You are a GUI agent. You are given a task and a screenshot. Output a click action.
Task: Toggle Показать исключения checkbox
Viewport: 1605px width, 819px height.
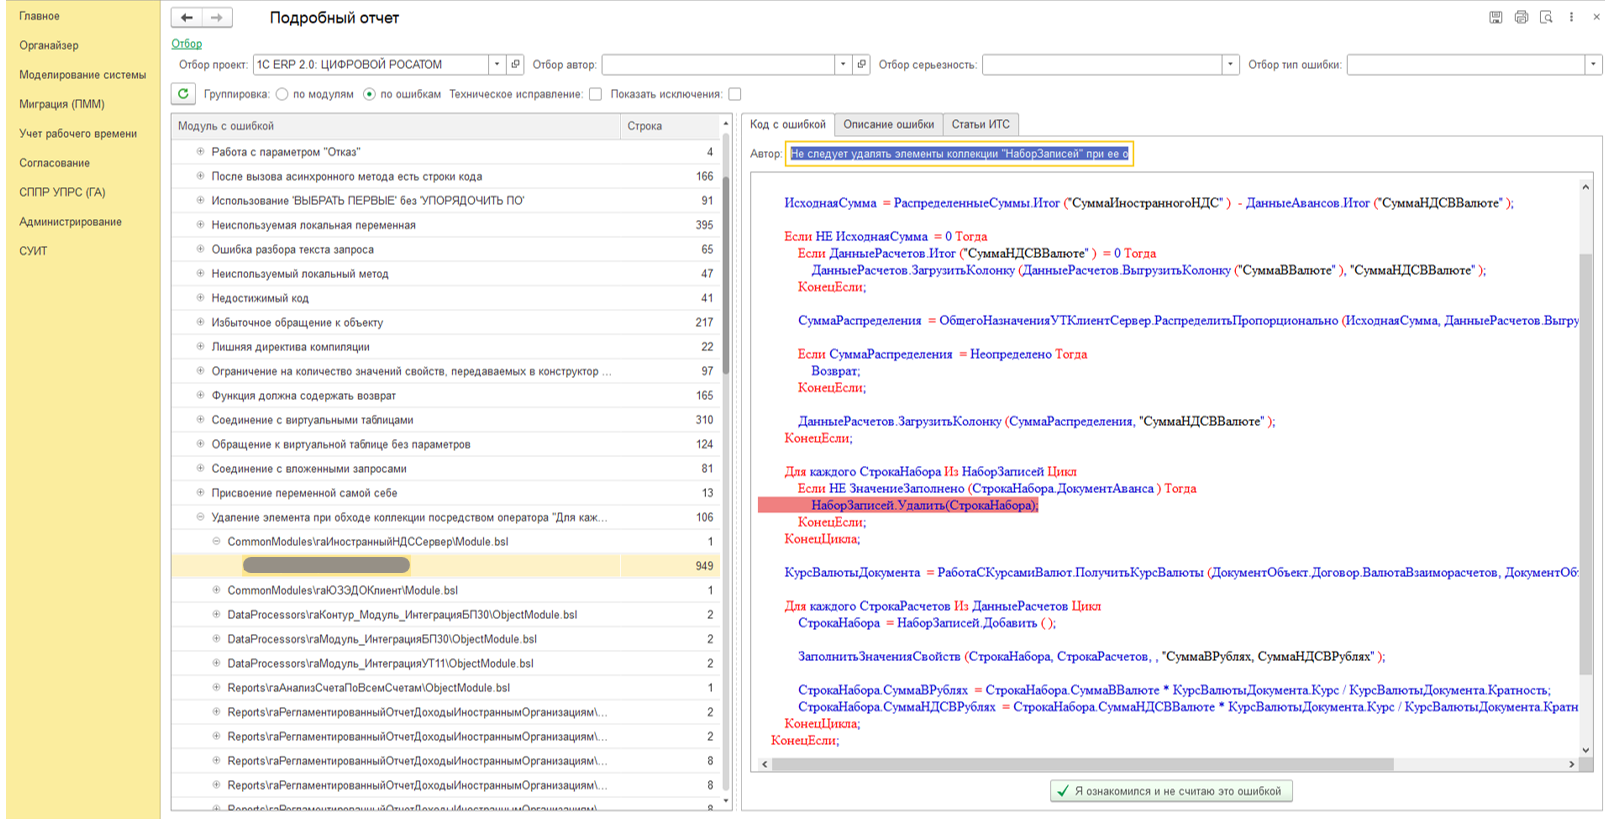pyautogui.click(x=735, y=94)
